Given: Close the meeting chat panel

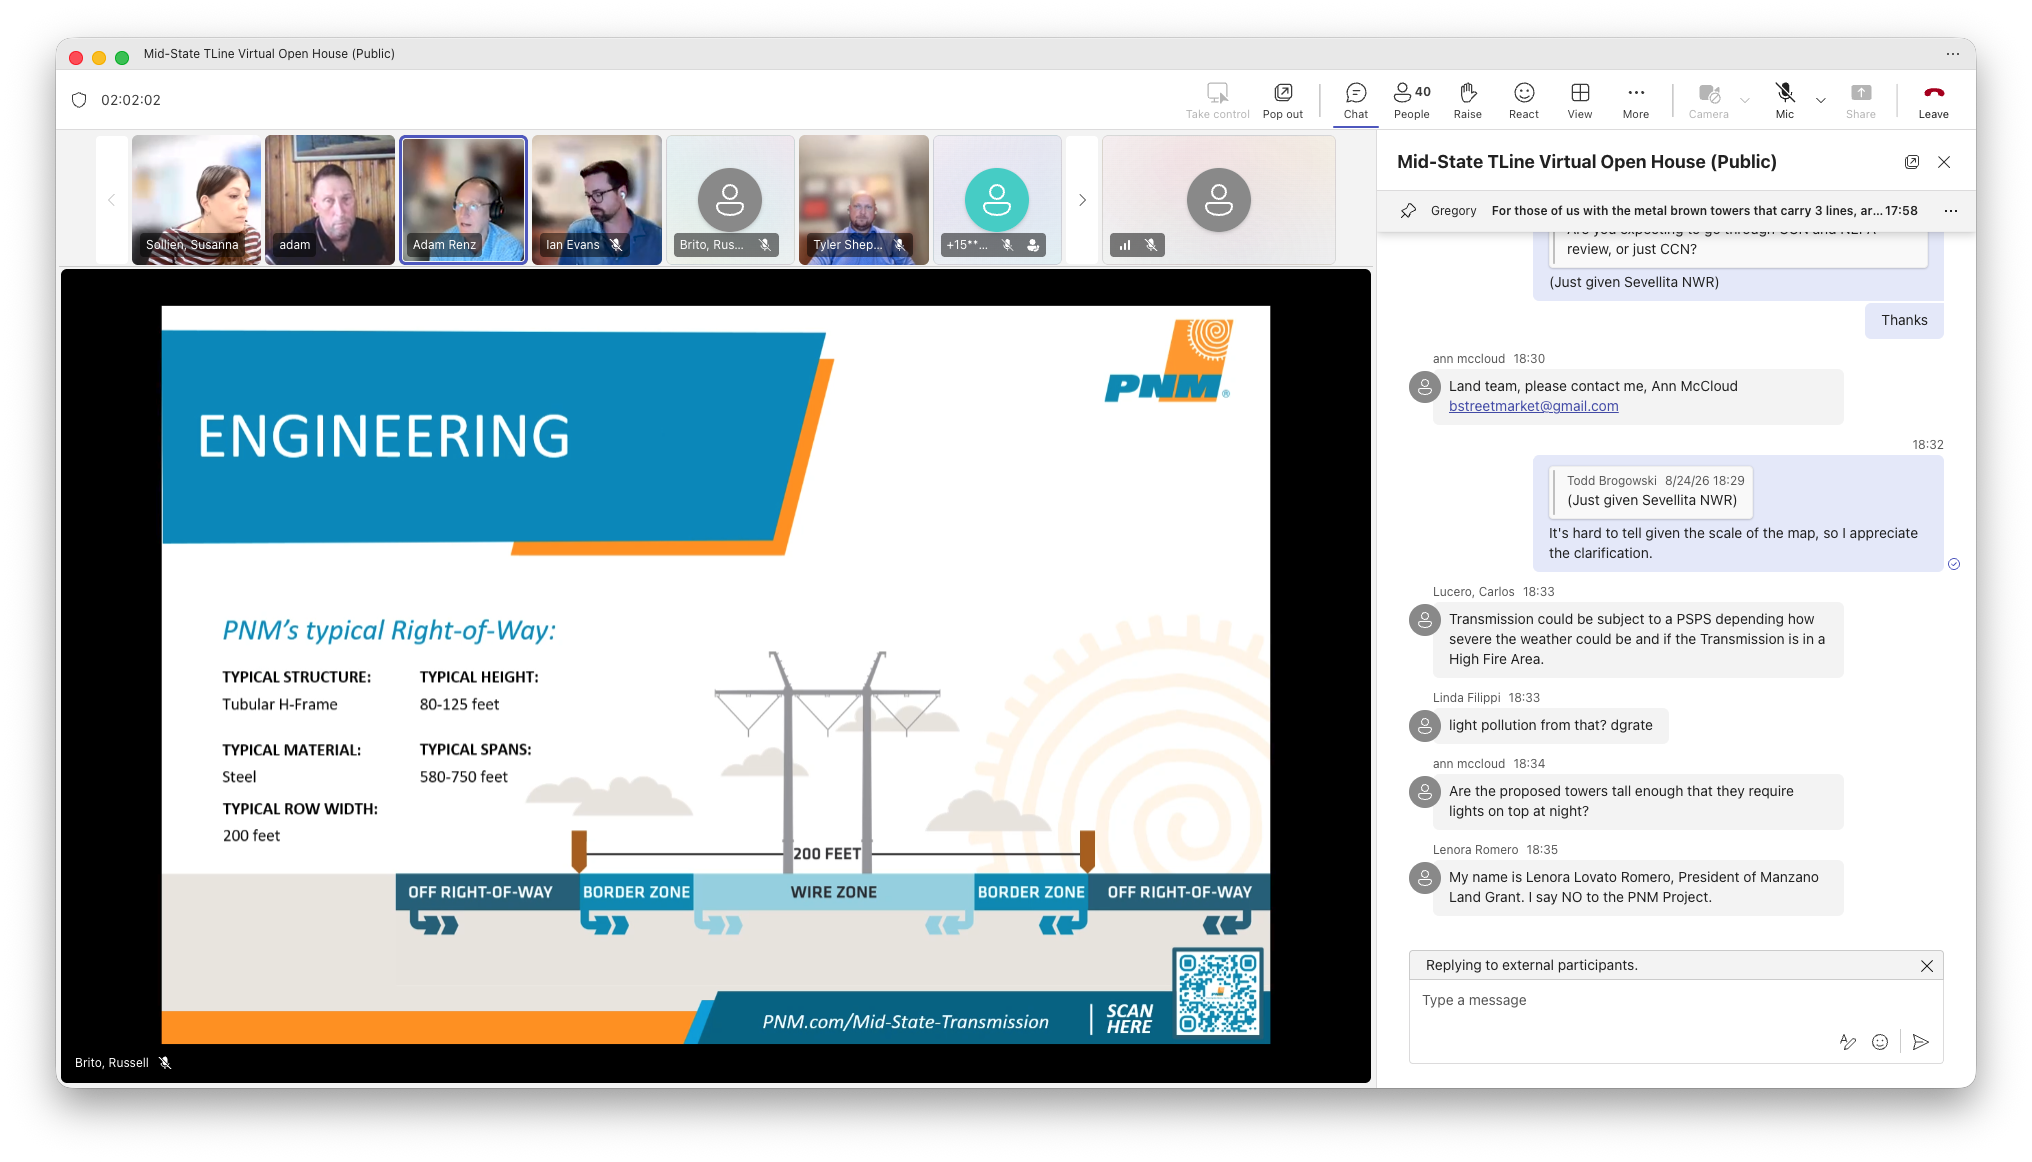Looking at the screenshot, I should coord(1944,162).
